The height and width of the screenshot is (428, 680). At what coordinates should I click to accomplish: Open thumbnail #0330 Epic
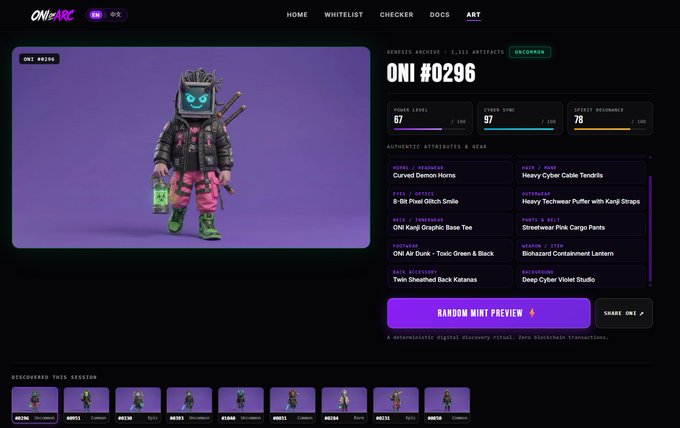[x=138, y=405]
